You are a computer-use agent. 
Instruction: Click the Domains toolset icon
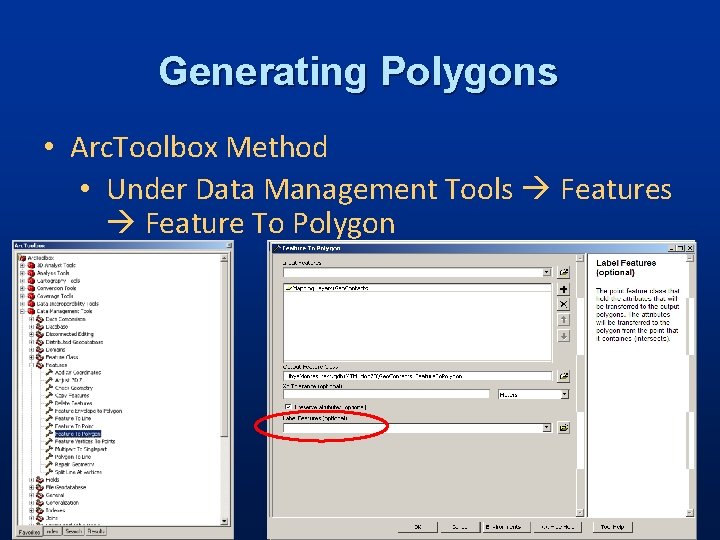pyautogui.click(x=40, y=349)
